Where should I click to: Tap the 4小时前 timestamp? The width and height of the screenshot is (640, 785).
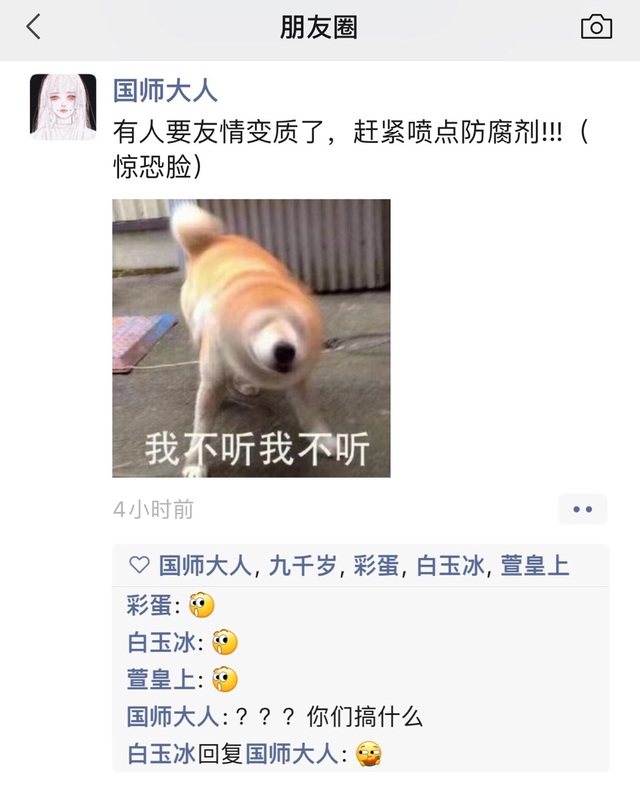(153, 510)
